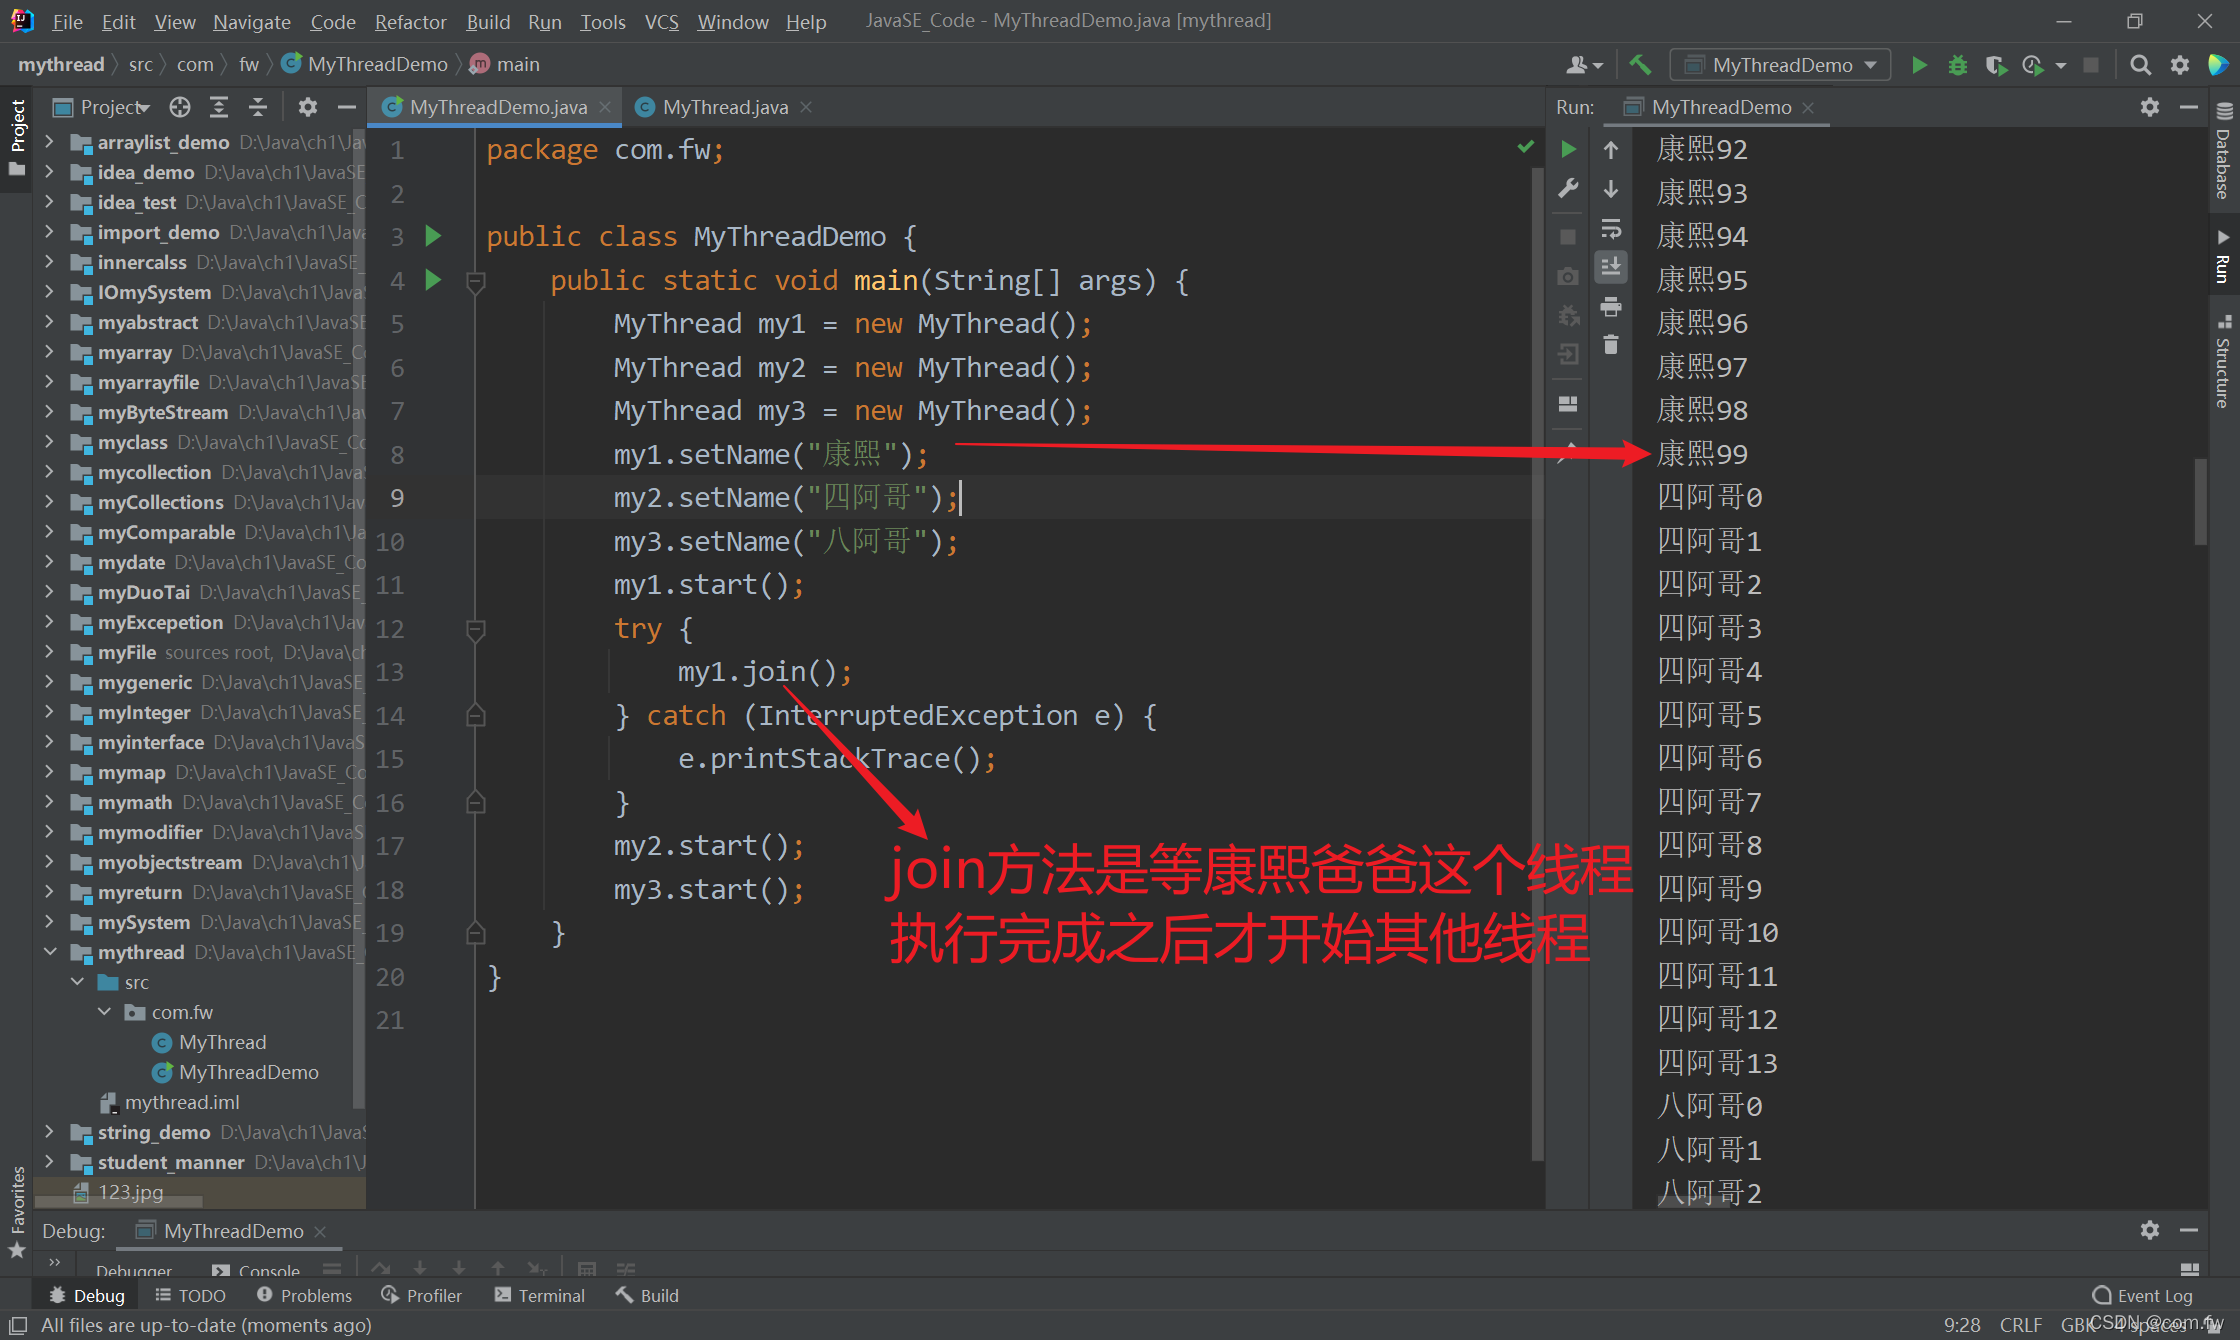Expand the string_demo project node
The image size is (2240, 1340).
tap(50, 1132)
